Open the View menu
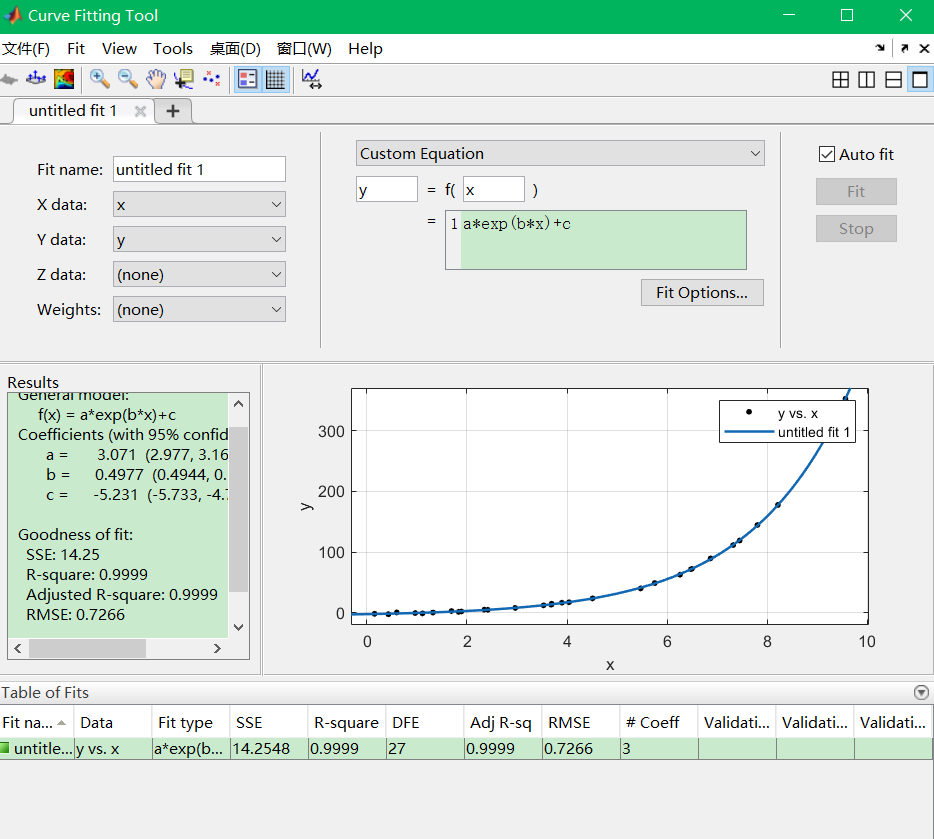Image resolution: width=934 pixels, height=839 pixels. click(x=119, y=49)
